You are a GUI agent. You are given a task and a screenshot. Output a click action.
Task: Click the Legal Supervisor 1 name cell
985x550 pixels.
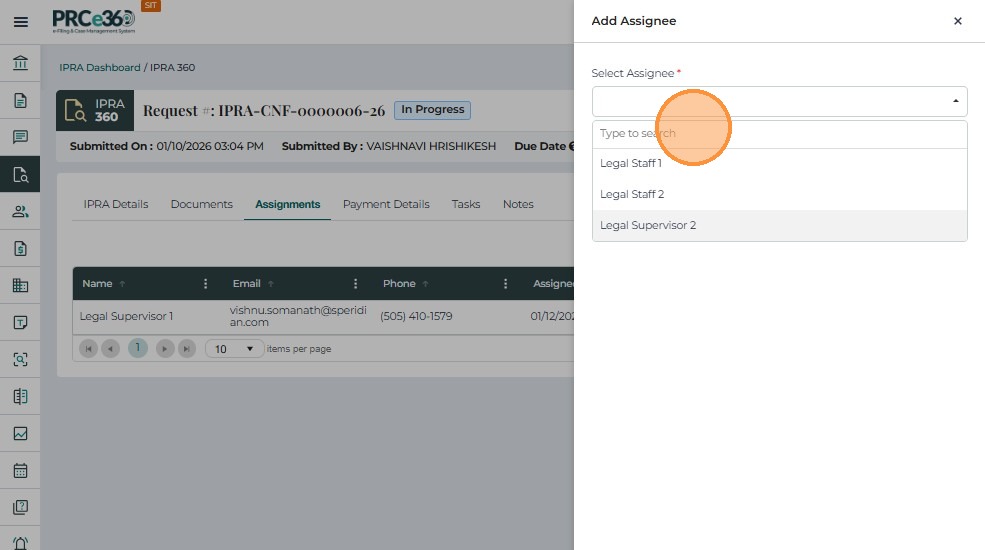pyautogui.click(x=126, y=316)
